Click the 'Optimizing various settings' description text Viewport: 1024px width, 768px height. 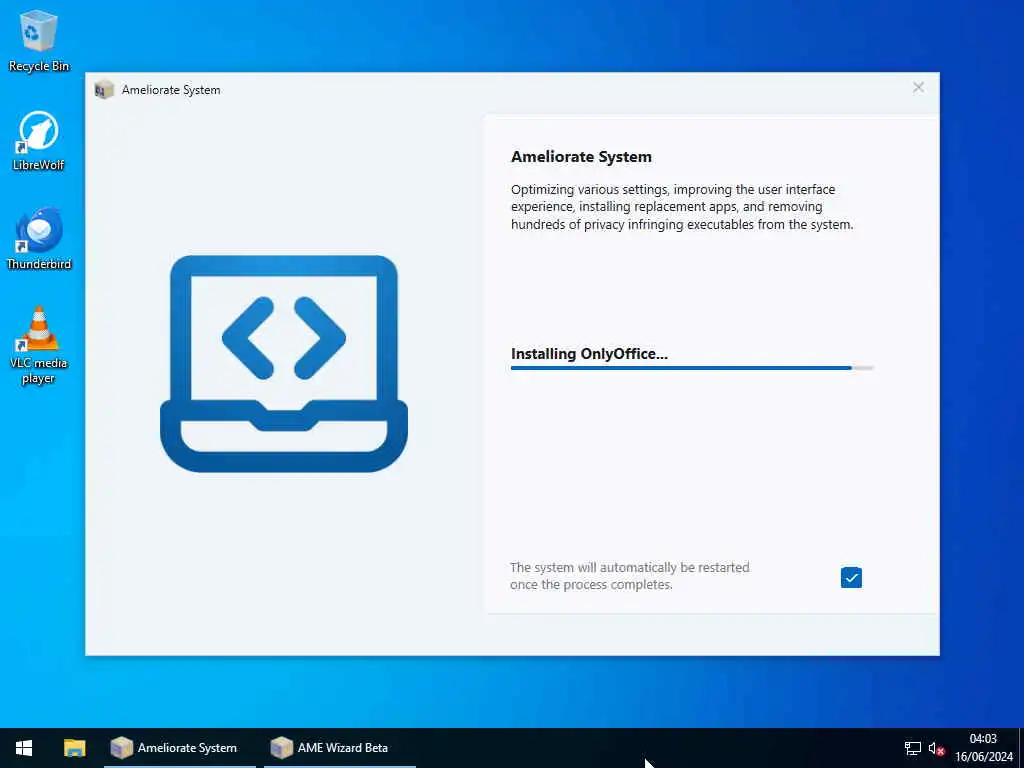[x=682, y=207]
